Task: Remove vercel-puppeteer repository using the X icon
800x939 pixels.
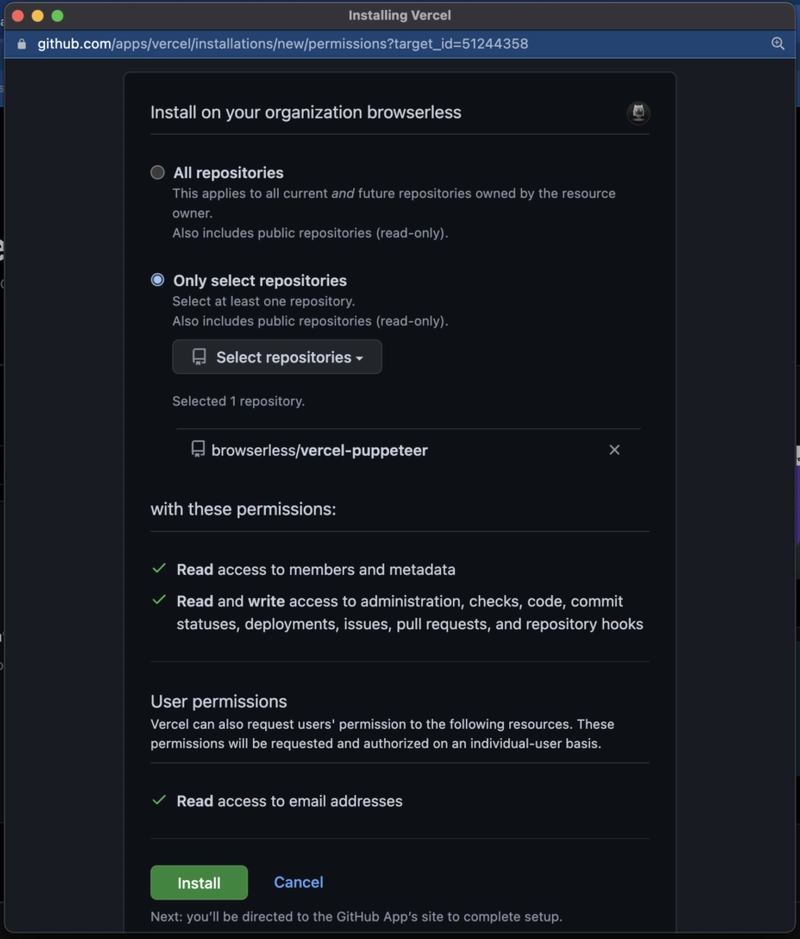Action: point(614,450)
